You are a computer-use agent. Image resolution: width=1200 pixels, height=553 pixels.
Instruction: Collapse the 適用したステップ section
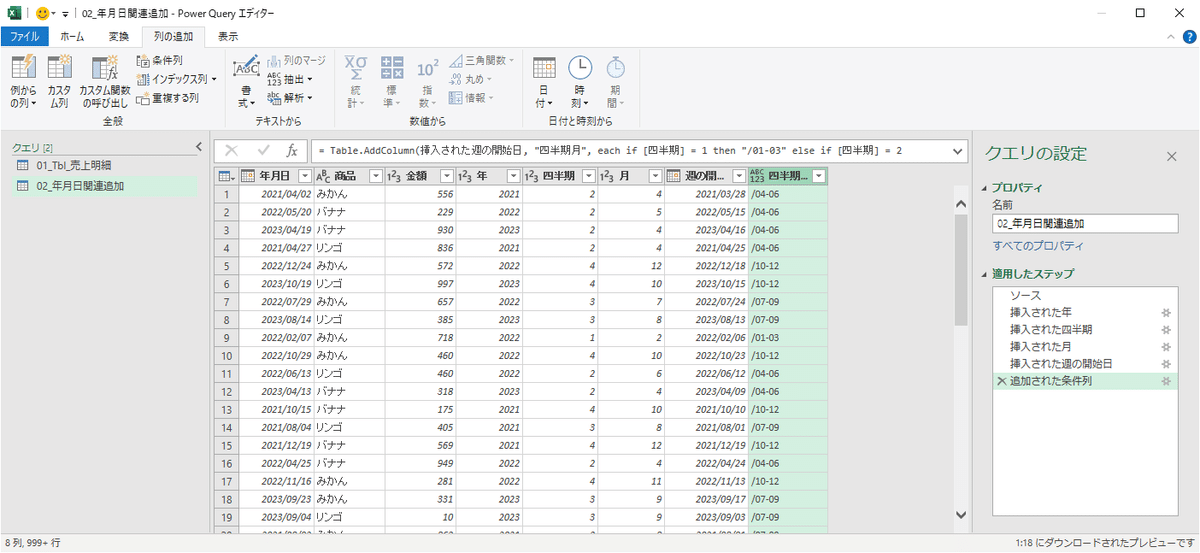point(984,274)
